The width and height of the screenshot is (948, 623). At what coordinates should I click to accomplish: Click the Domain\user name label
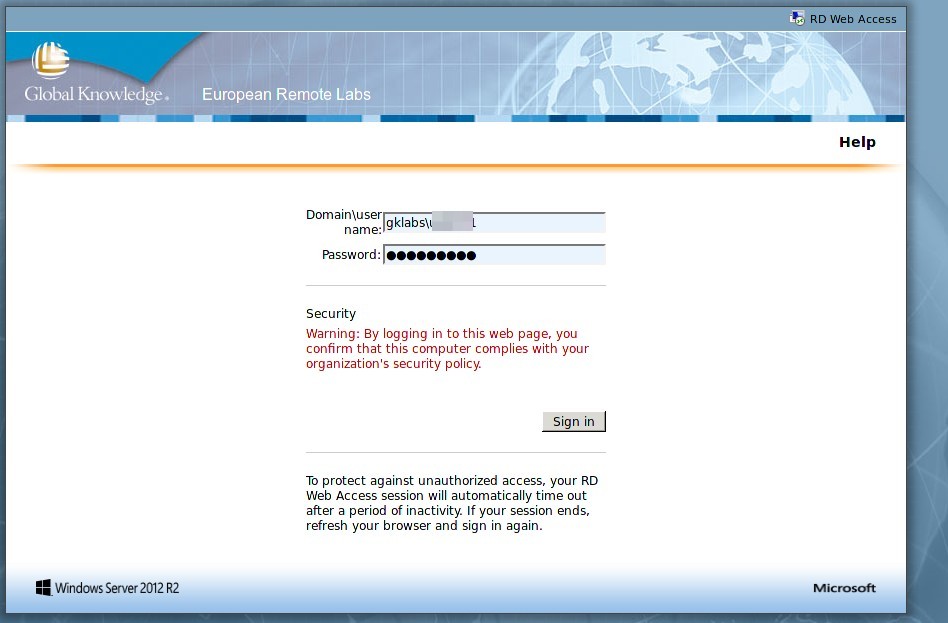point(343,222)
